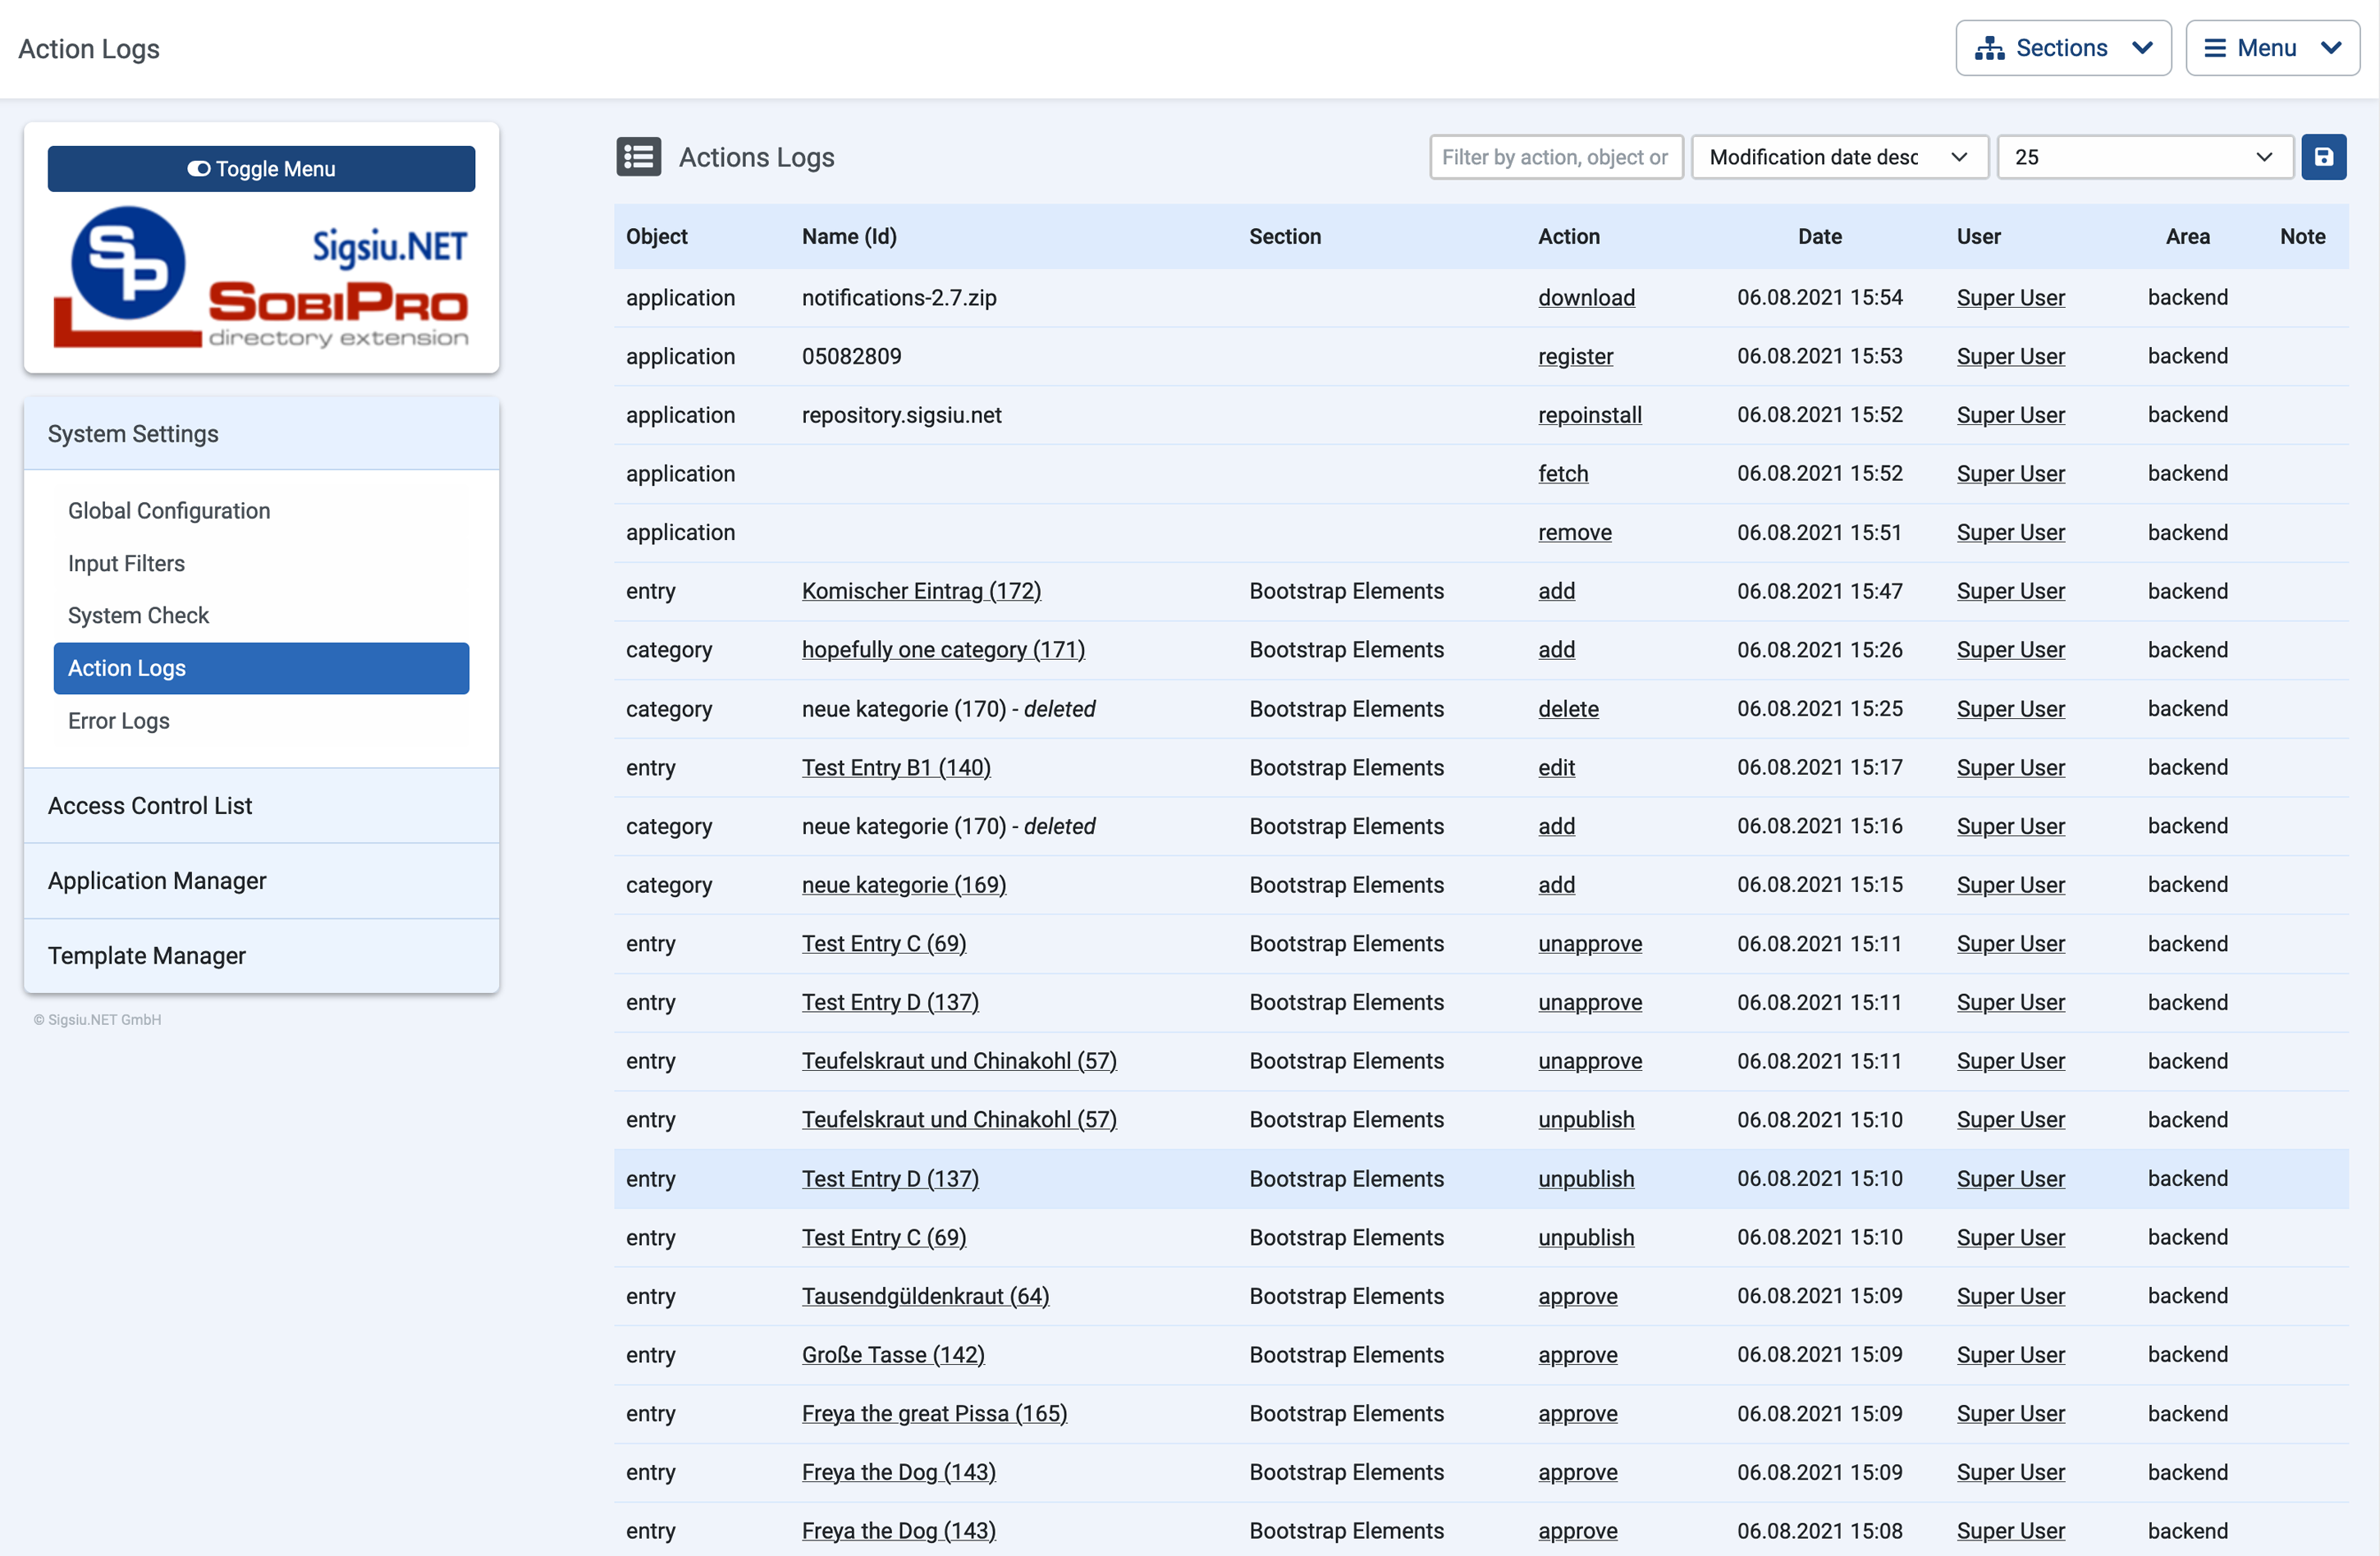This screenshot has height=1556, width=2380.
Task: Click the Action Logs page title
Action: pyautogui.click(x=89, y=49)
